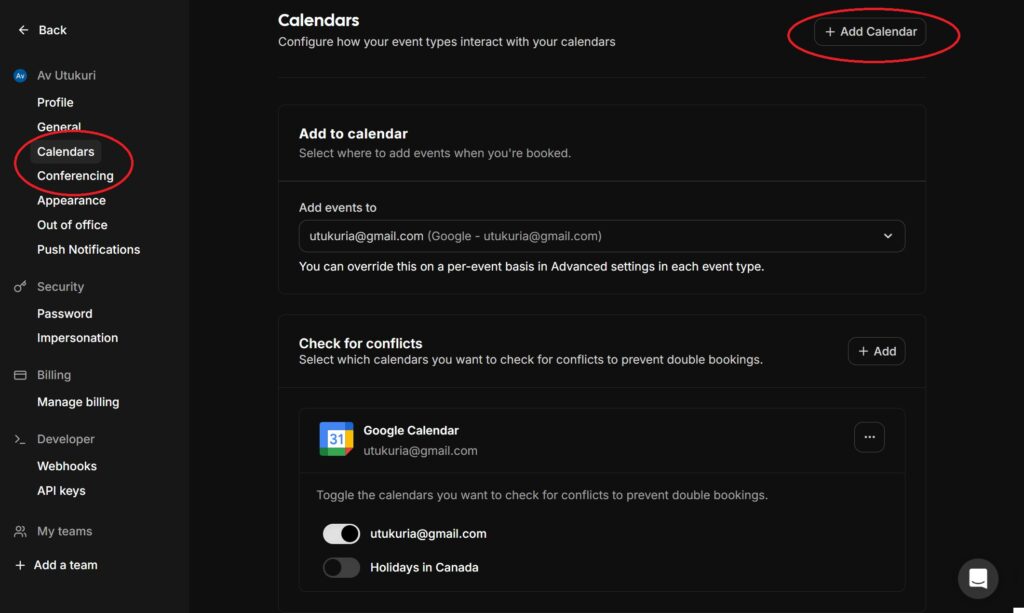Click the My teams people icon
The height and width of the screenshot is (613, 1024).
click(20, 532)
